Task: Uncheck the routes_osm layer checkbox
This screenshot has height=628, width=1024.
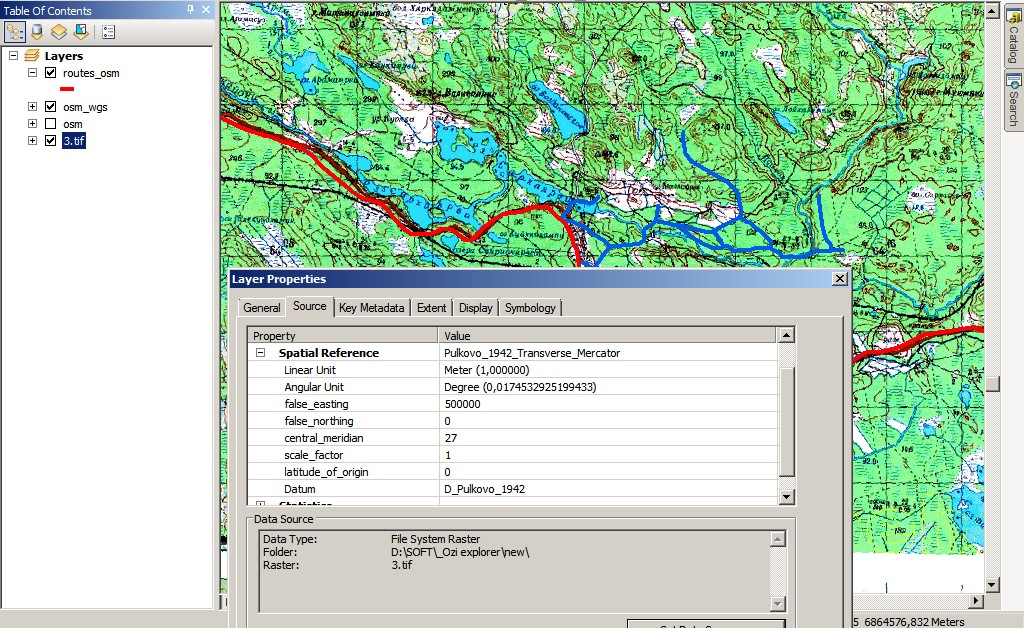Action: click(50, 73)
